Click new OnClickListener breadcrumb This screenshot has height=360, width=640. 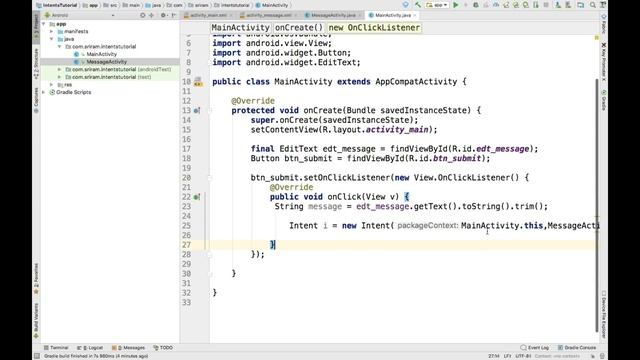[374, 28]
